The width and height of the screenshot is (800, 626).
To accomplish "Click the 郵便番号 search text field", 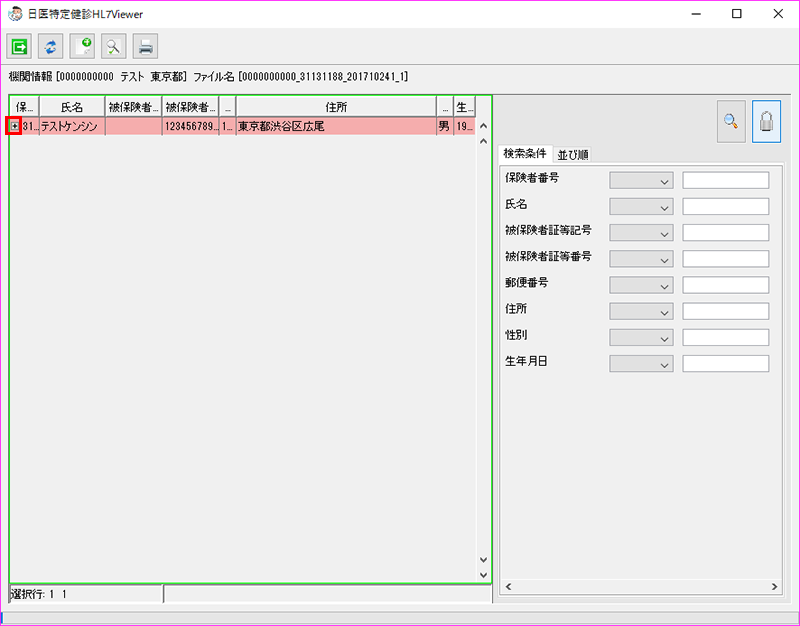I will click(x=725, y=285).
